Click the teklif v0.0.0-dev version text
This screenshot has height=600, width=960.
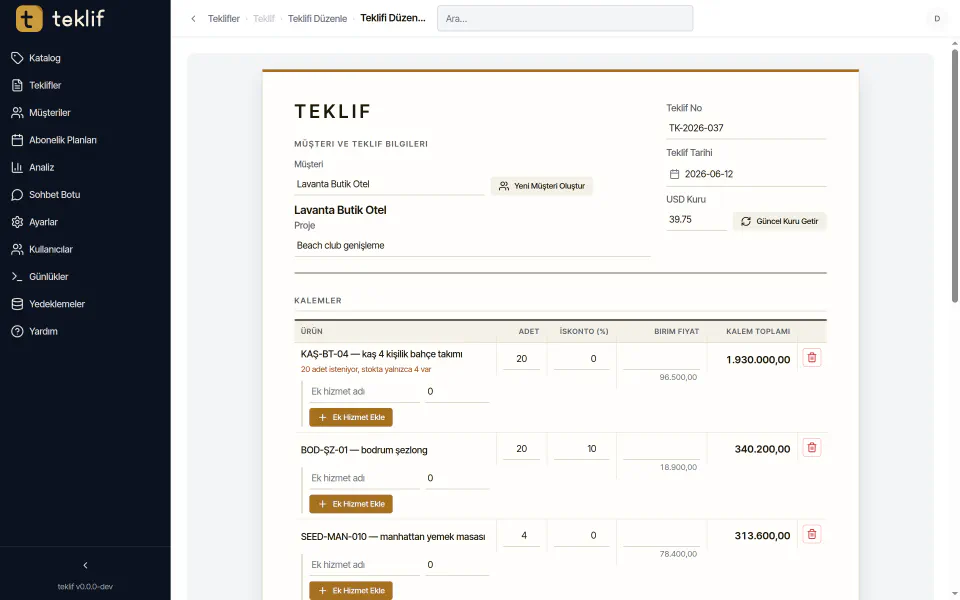coord(85,587)
